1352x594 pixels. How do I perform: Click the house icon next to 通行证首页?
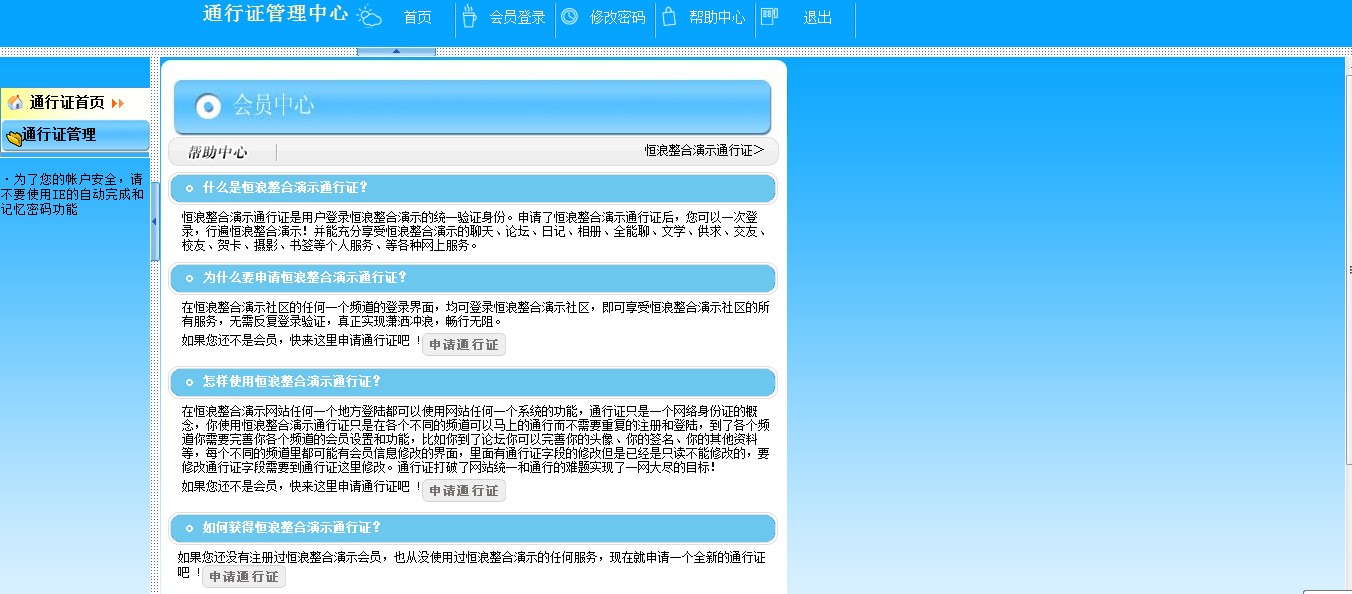click(15, 102)
